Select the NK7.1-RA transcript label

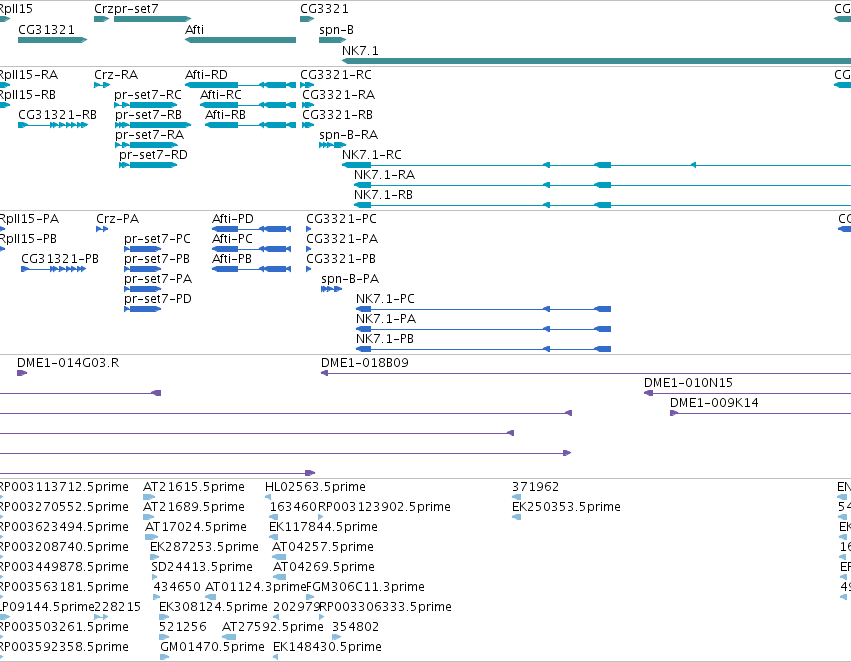pos(384,175)
